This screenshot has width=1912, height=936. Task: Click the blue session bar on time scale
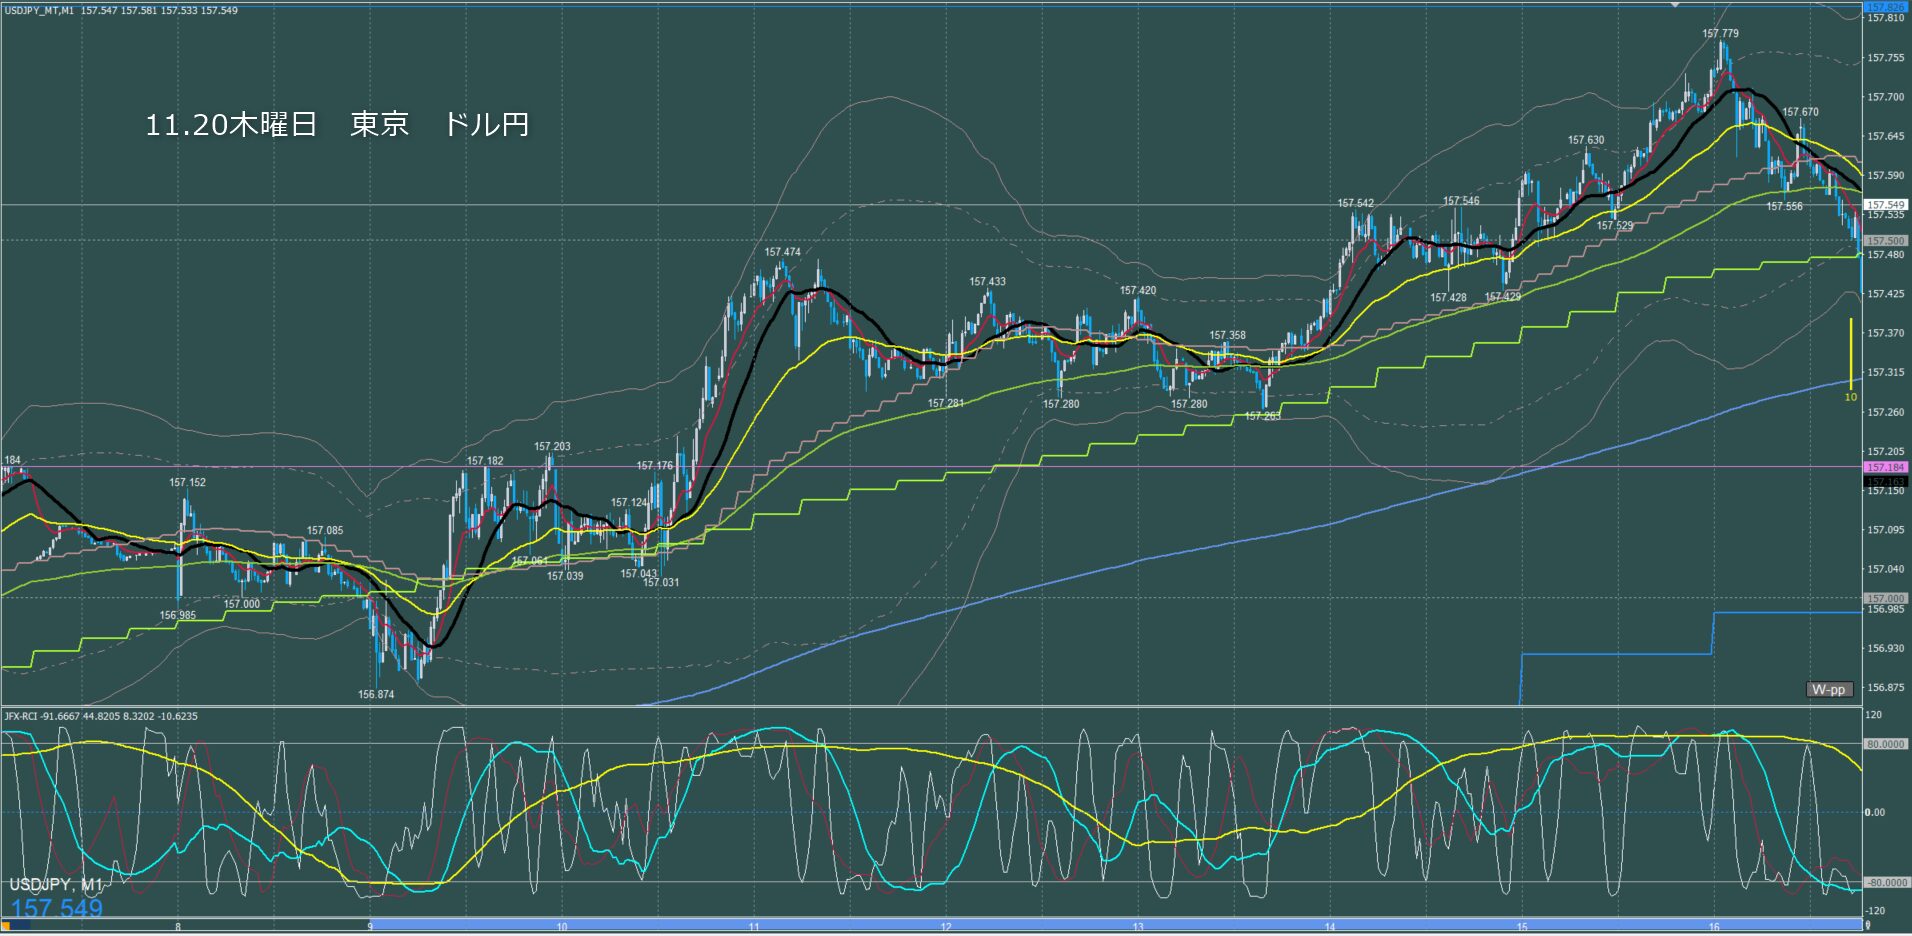[x=1100, y=926]
